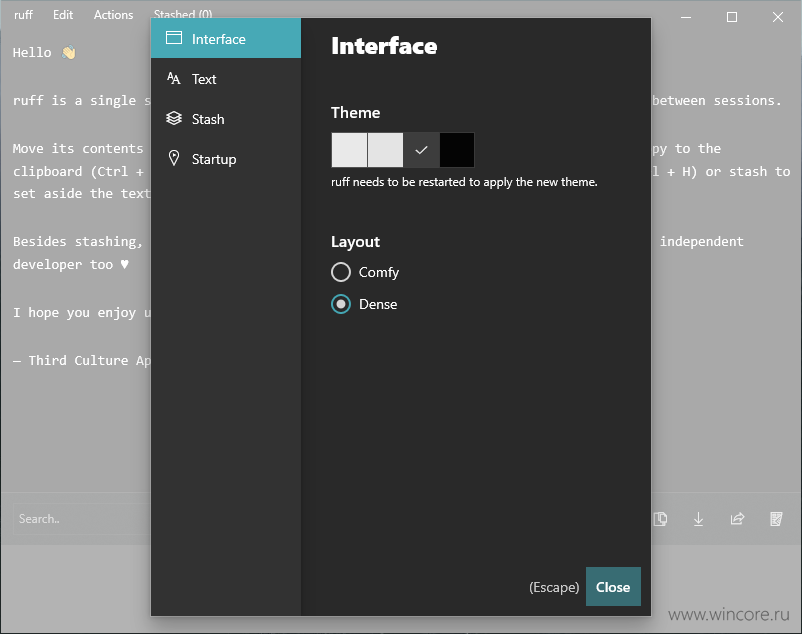This screenshot has height=634, width=802.
Task: Click the copy to clipboard icon
Action: (660, 519)
